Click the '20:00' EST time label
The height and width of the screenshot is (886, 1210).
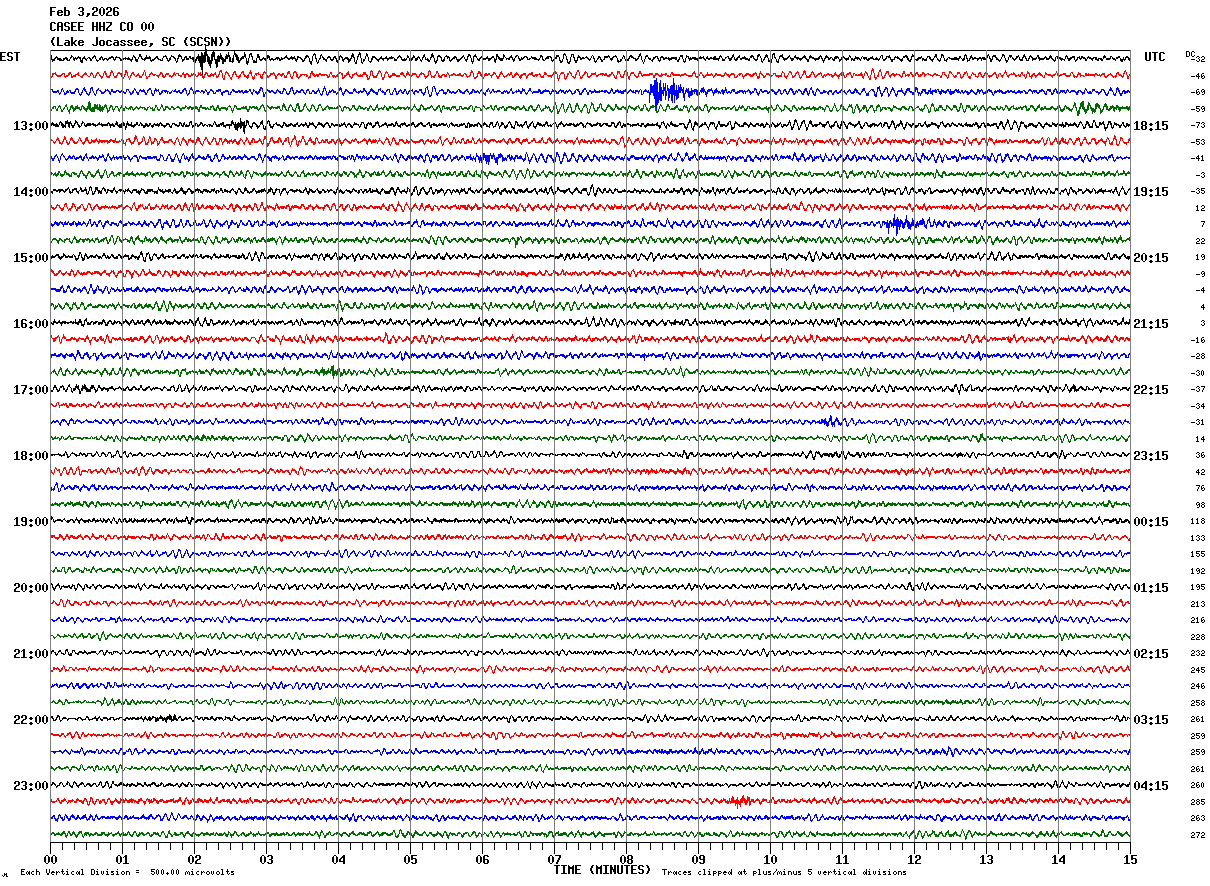coord(31,588)
